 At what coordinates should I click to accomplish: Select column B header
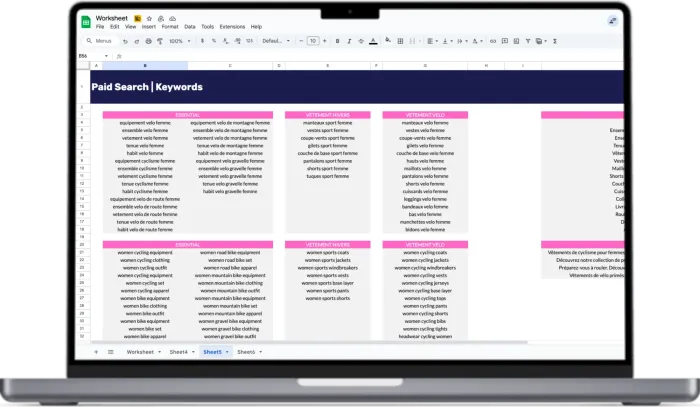(x=145, y=66)
